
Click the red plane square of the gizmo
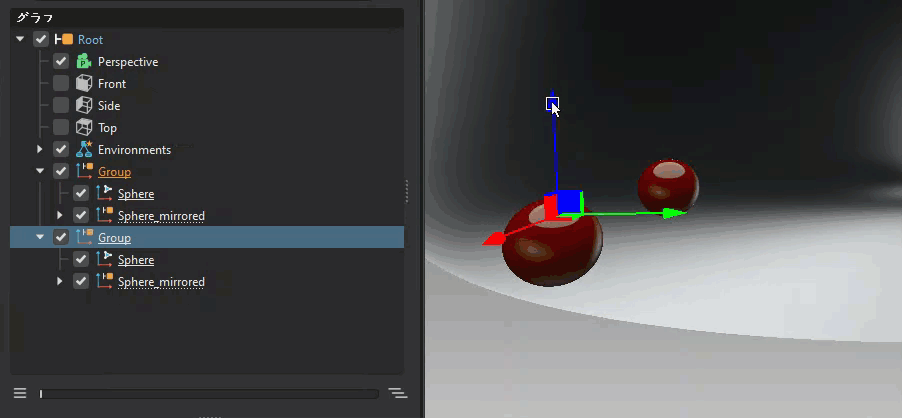click(x=550, y=206)
